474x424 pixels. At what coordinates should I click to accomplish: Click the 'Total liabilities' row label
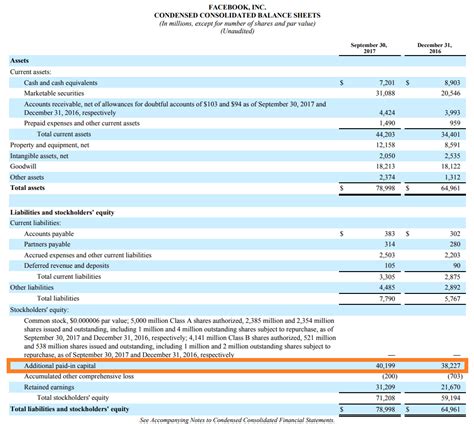coord(58,298)
